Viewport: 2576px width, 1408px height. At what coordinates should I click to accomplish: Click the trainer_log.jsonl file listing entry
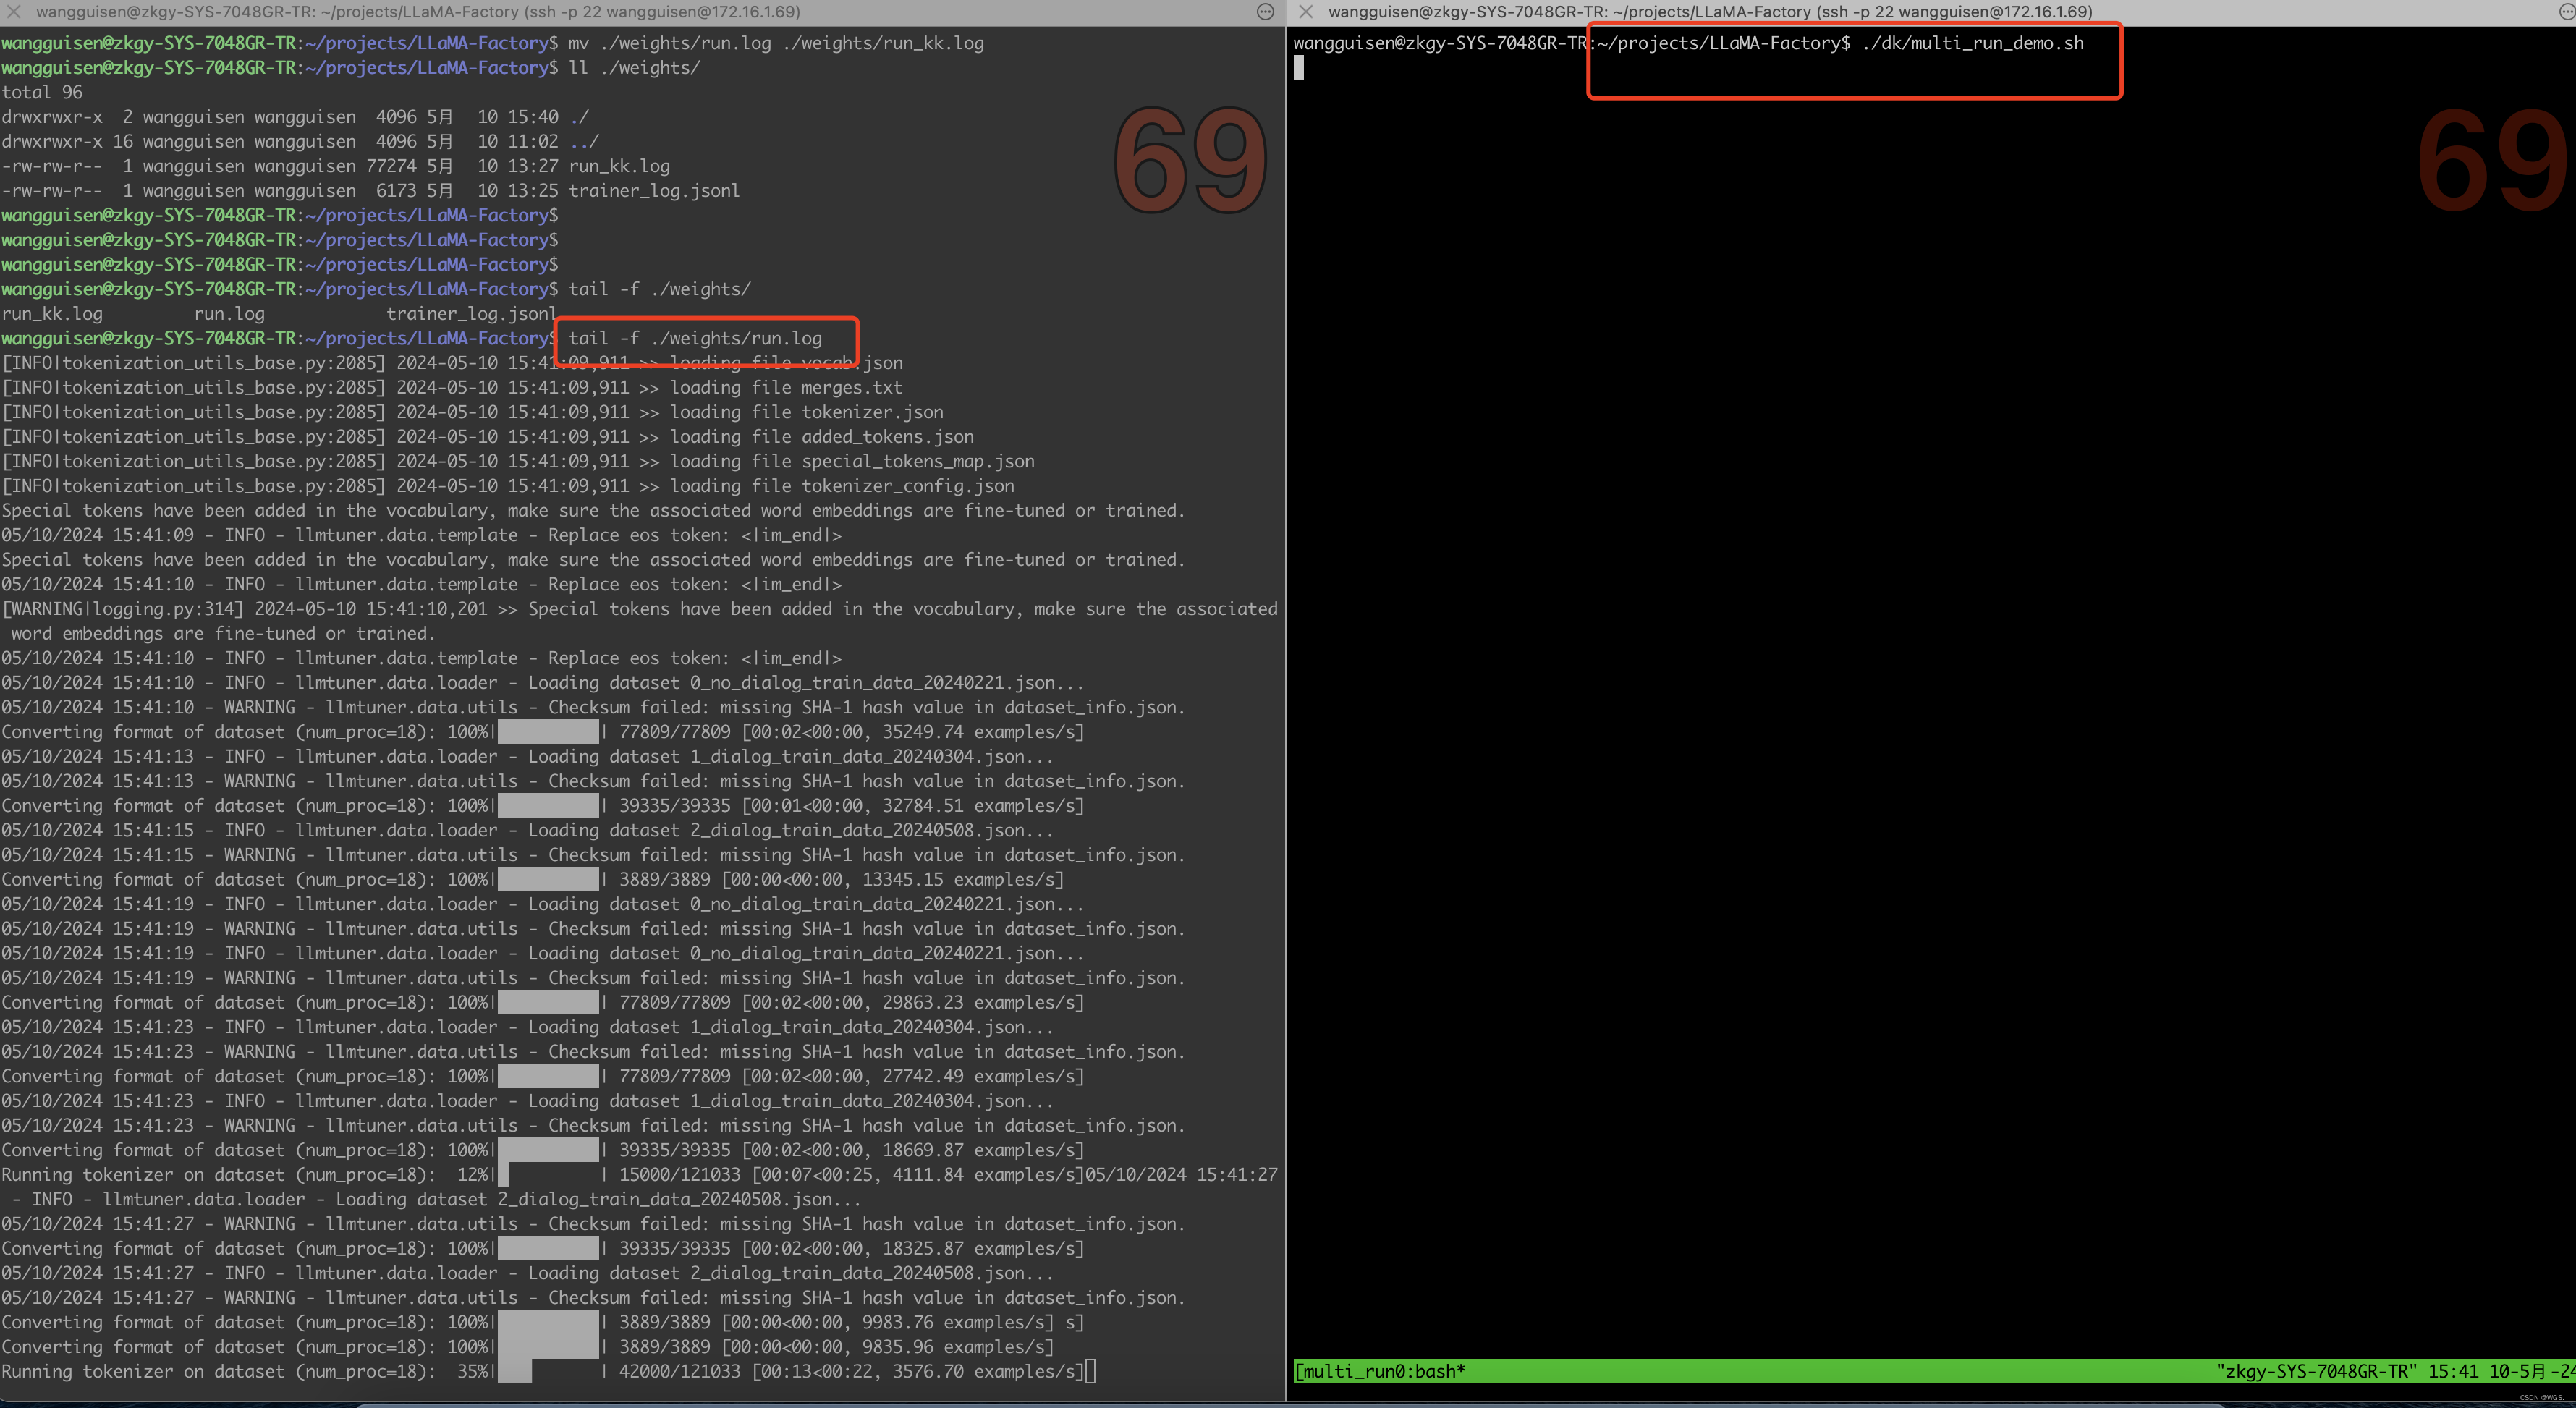654,191
